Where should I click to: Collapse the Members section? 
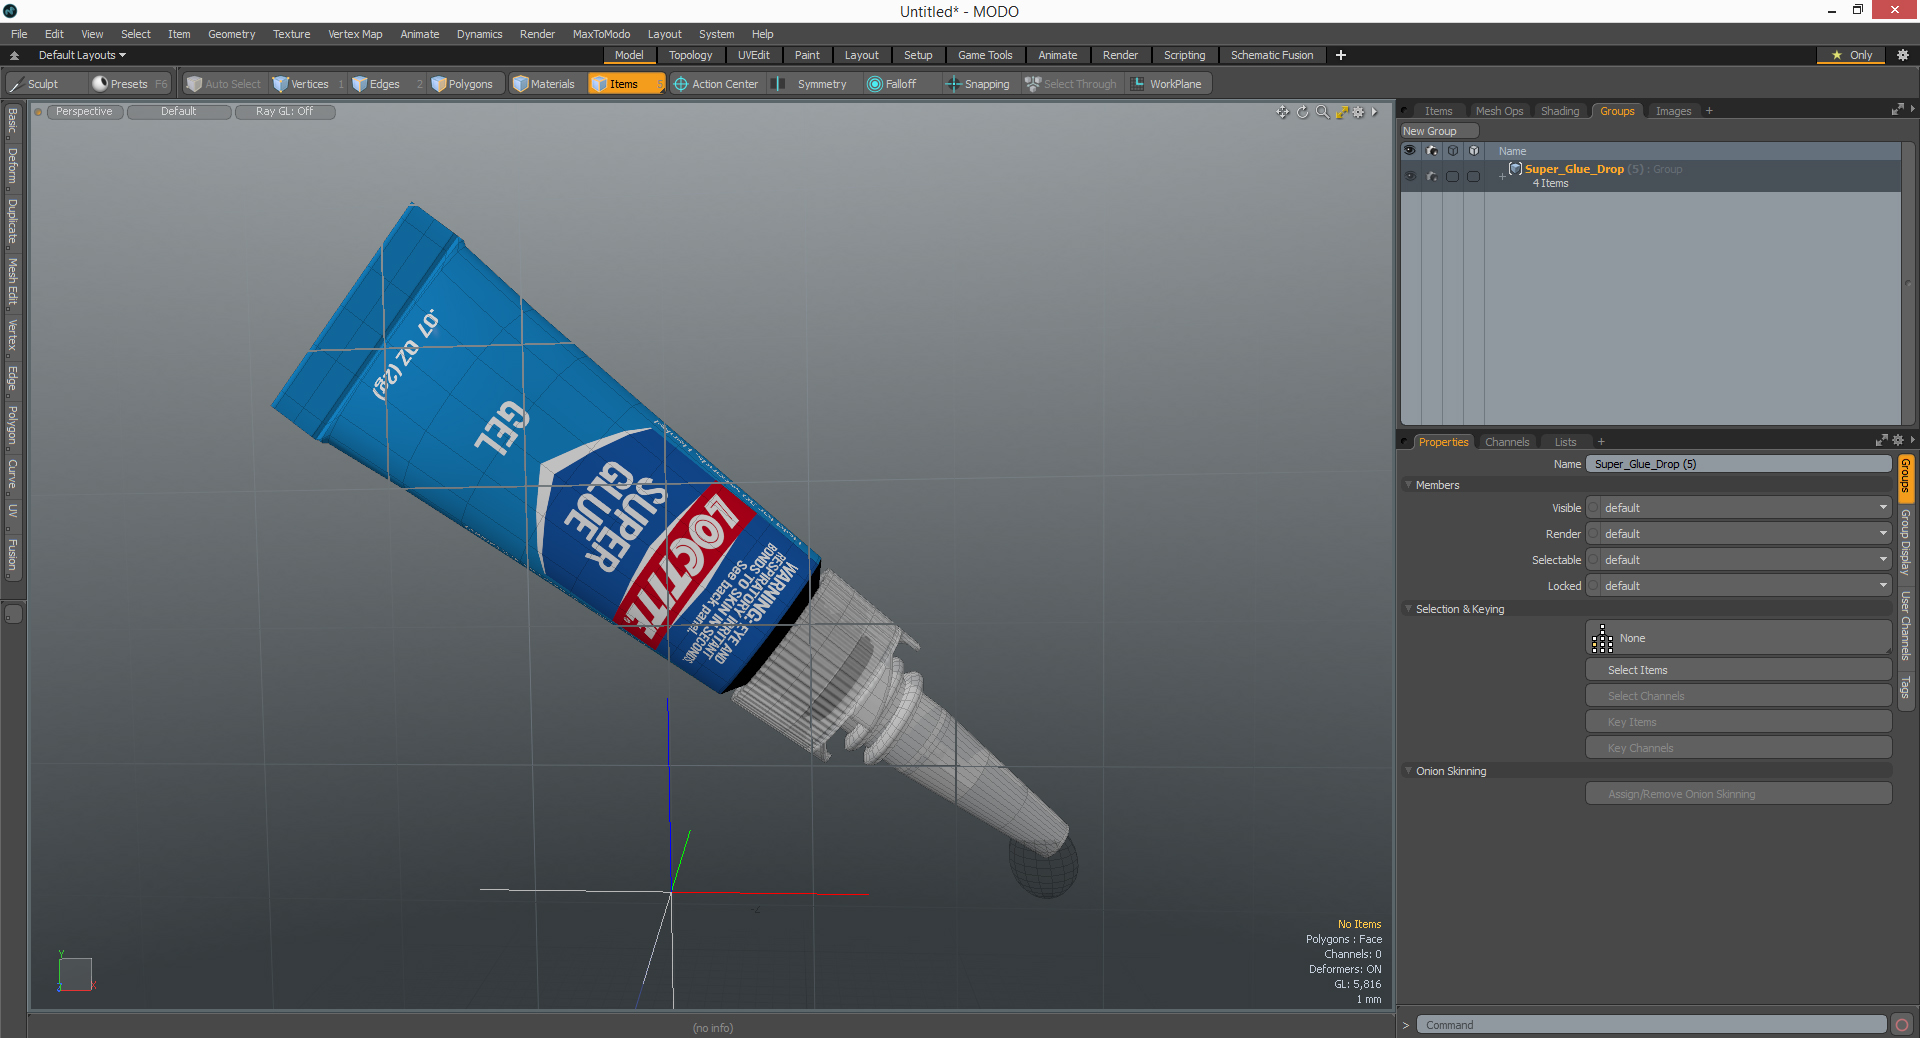[1409, 485]
